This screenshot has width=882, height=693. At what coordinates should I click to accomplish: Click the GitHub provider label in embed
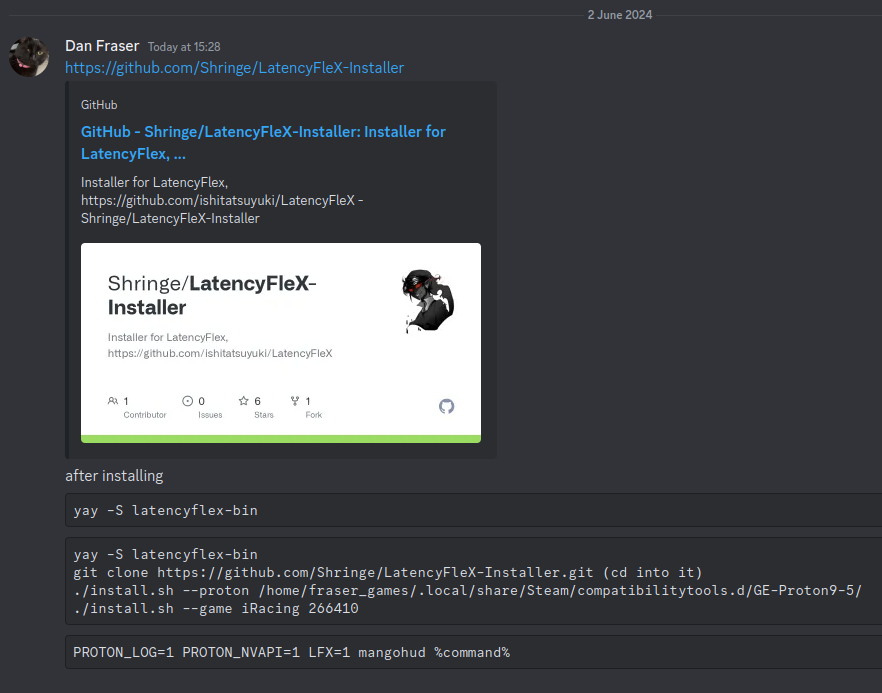click(x=99, y=105)
